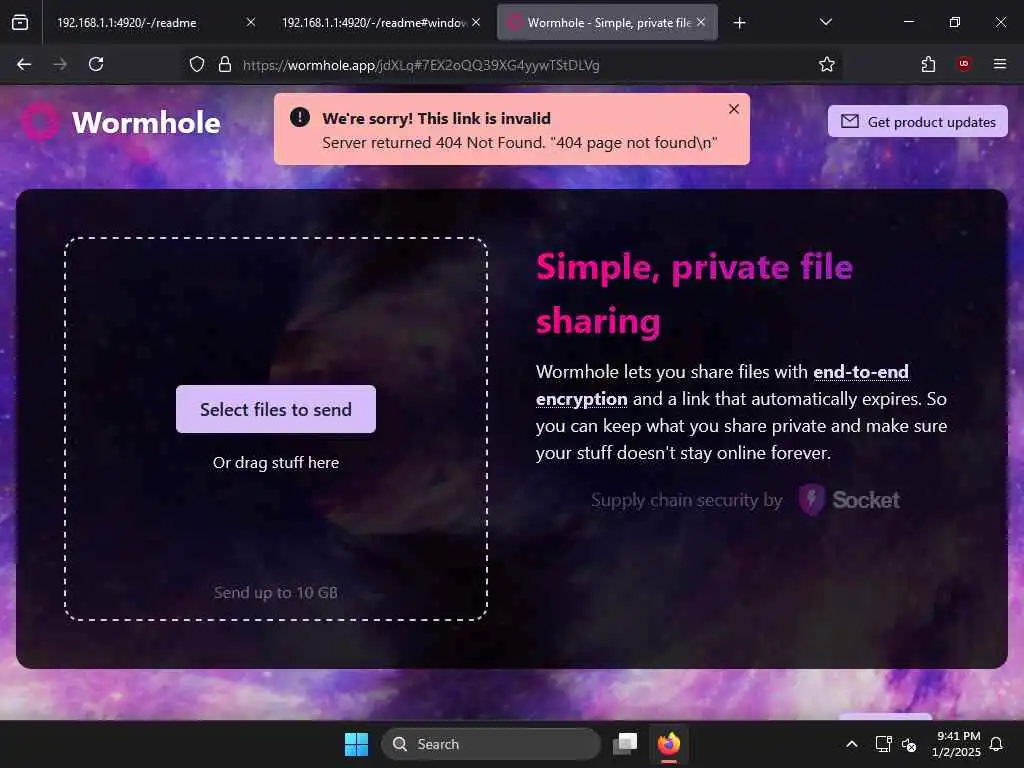This screenshot has width=1024, height=768.
Task: Click the site security padlock icon
Action: tap(225, 64)
